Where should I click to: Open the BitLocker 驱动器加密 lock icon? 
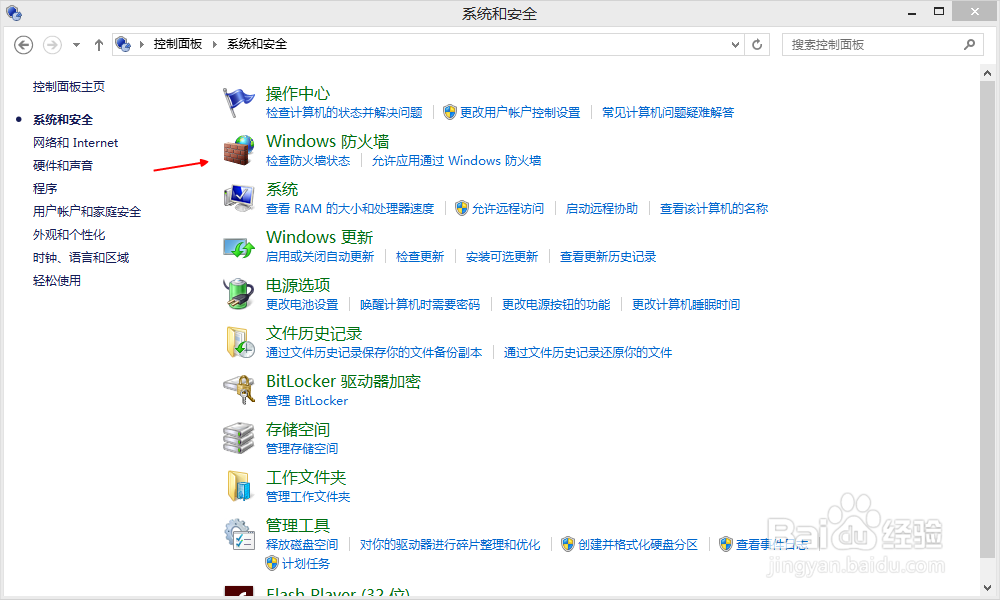(238, 389)
